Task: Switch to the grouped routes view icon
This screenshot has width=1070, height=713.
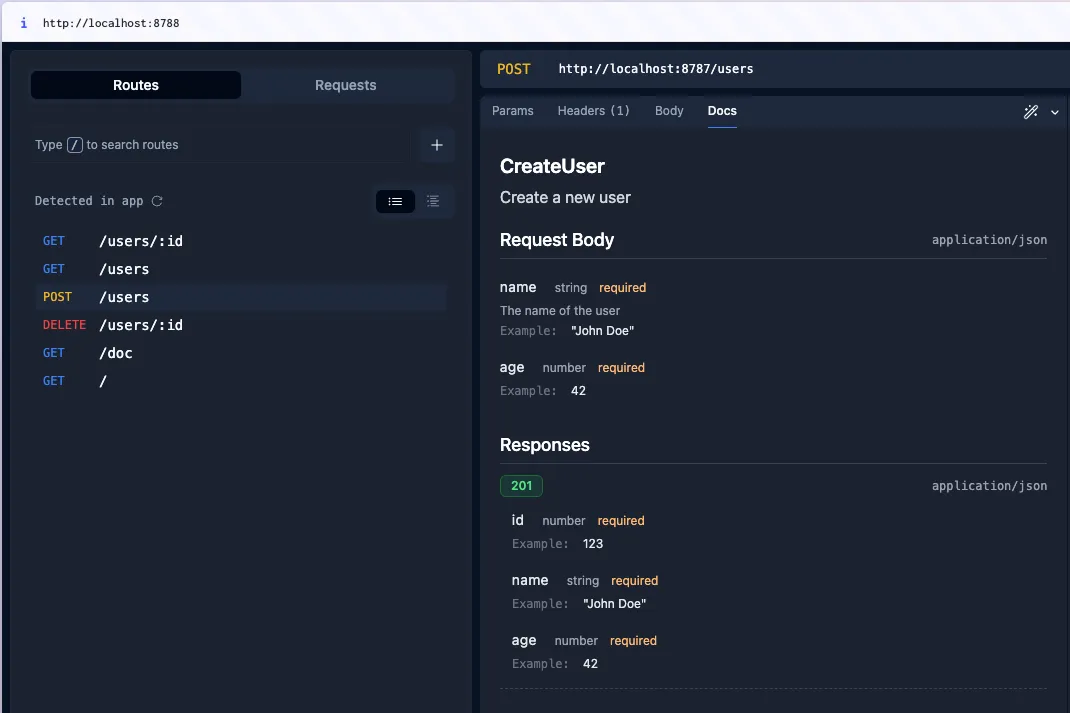Action: 433,201
